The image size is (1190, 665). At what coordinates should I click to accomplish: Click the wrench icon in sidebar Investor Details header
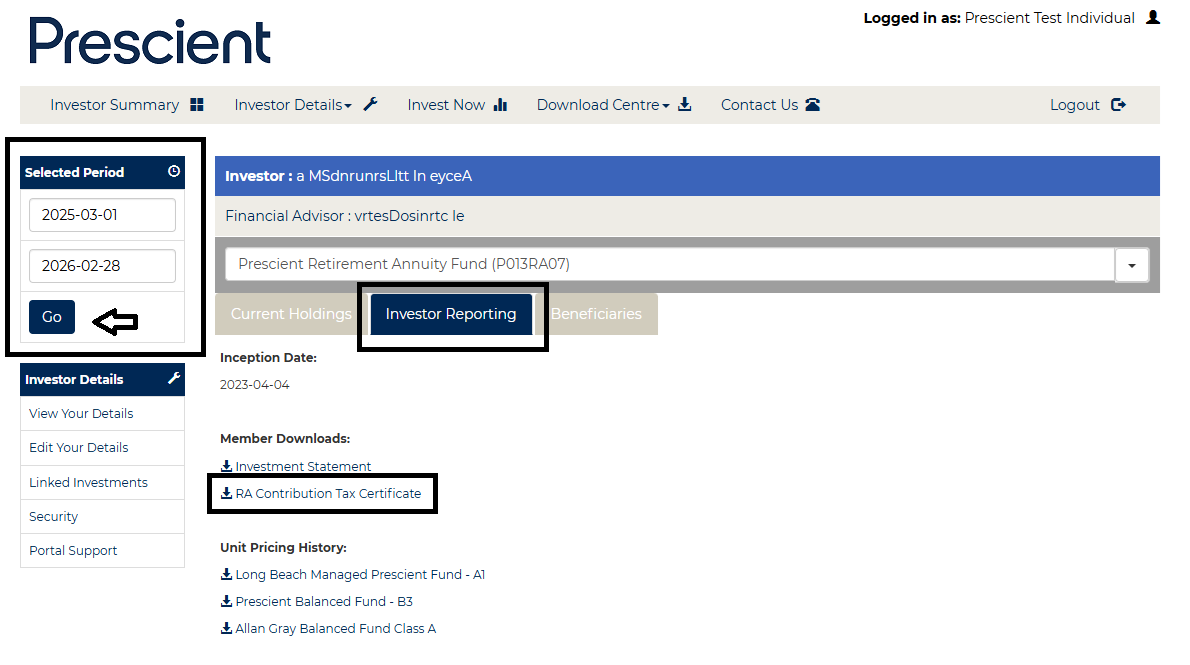click(x=174, y=378)
